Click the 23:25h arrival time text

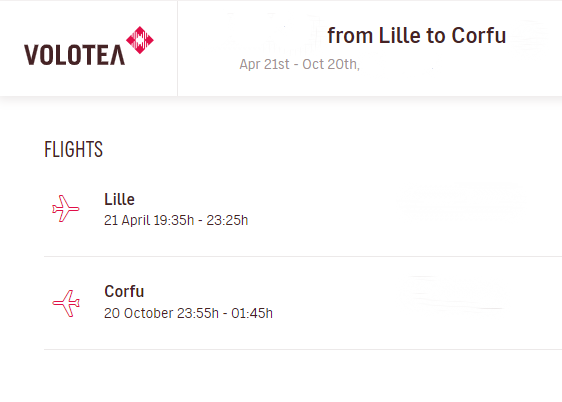[227, 220]
